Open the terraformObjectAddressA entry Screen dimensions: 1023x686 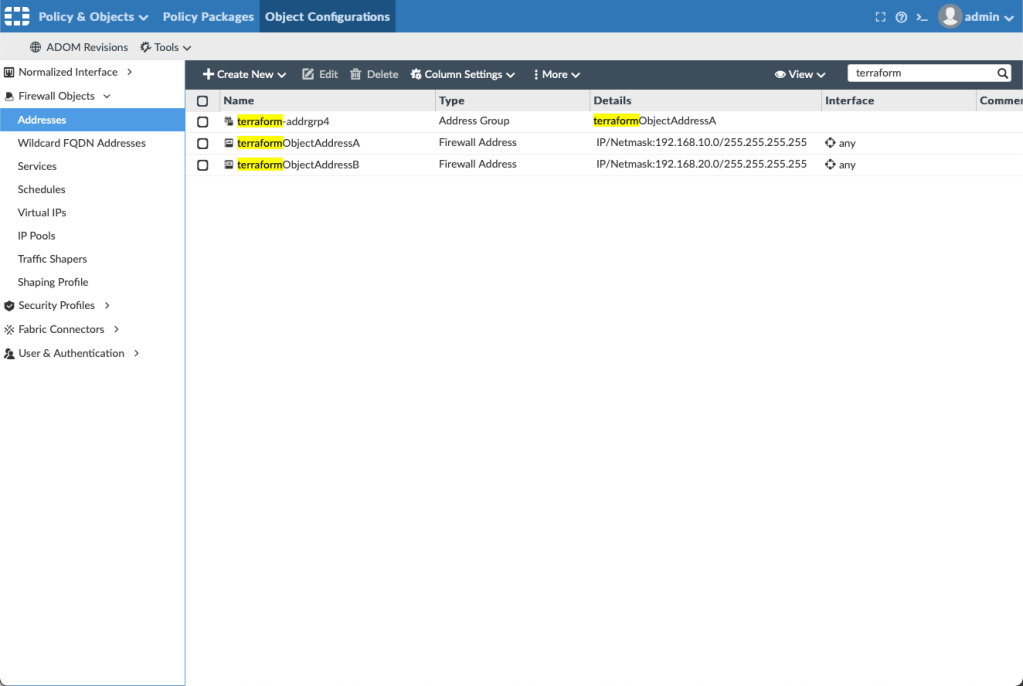coord(298,143)
